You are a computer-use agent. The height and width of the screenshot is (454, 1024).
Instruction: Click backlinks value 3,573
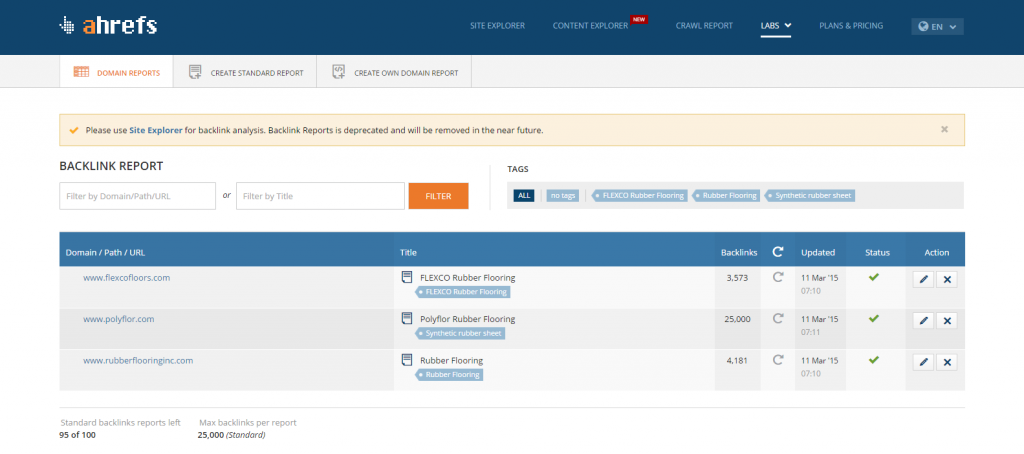(x=738, y=278)
